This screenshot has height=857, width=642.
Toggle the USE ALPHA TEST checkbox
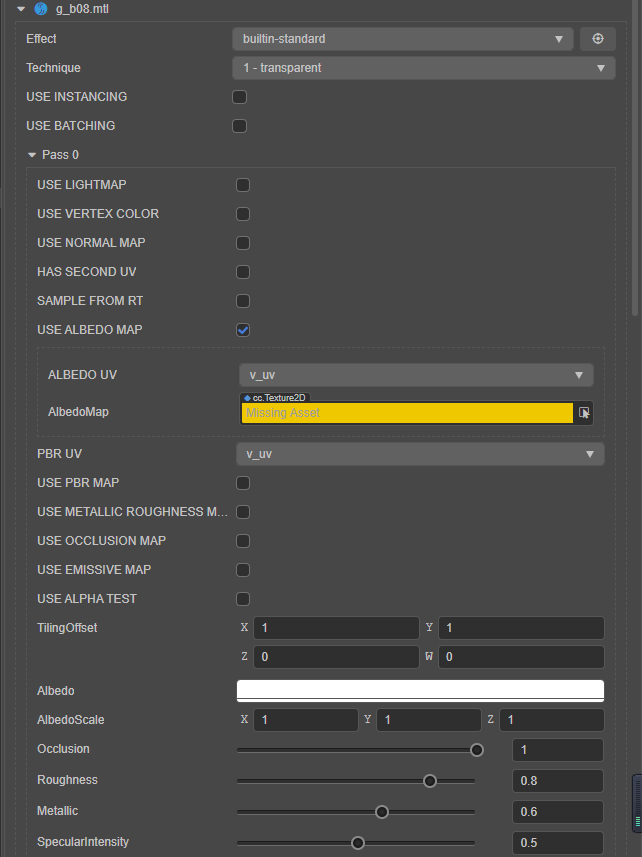coord(243,599)
